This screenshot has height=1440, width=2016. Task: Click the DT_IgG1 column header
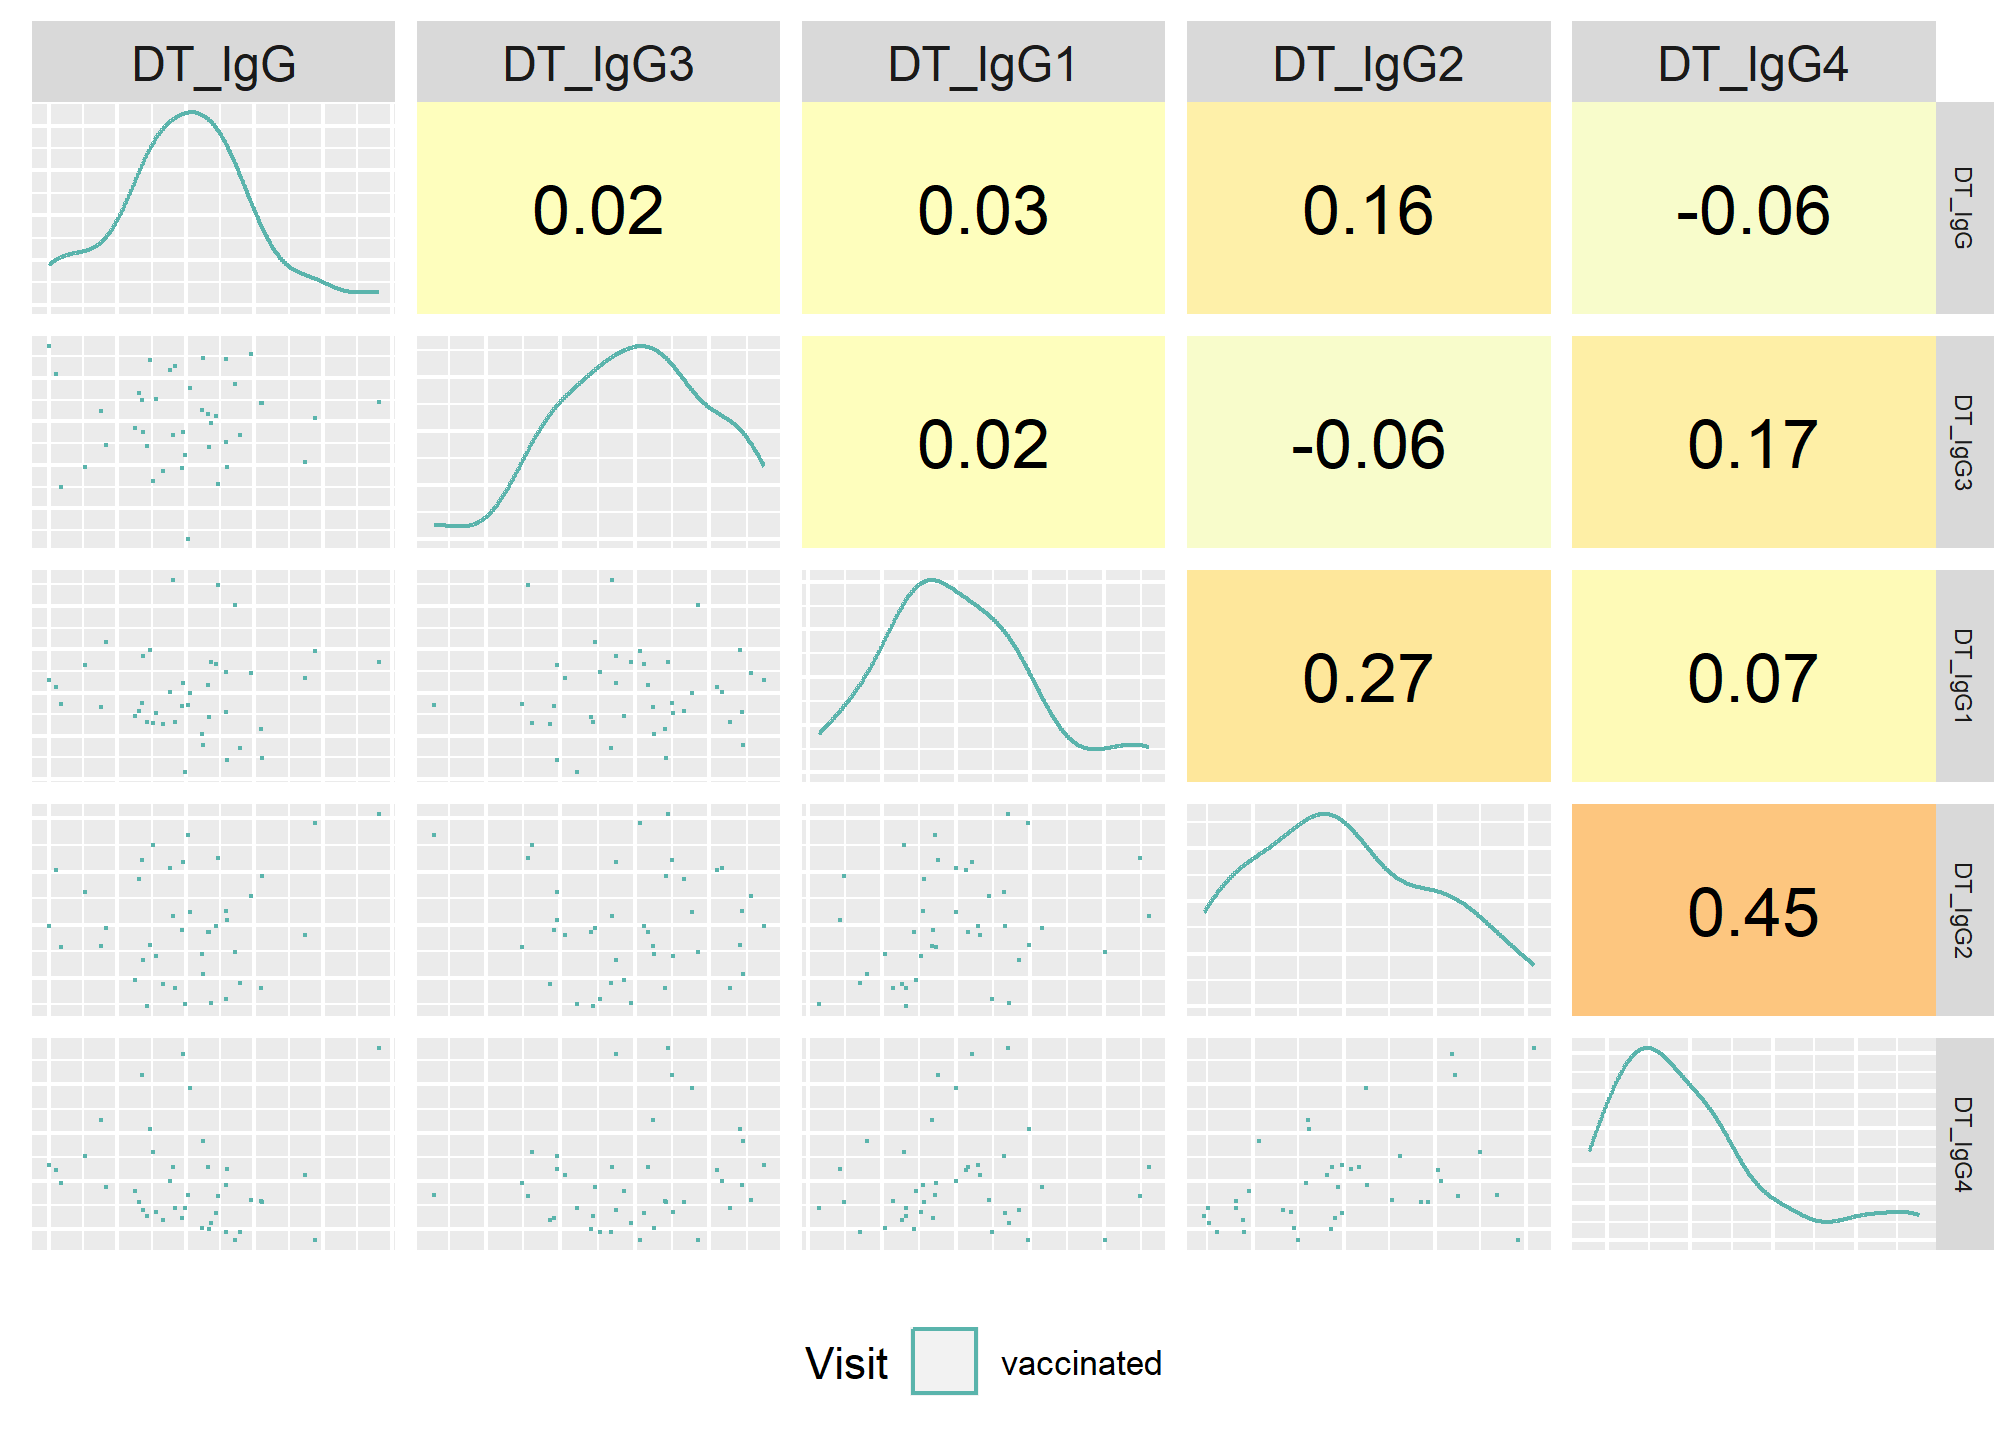click(x=983, y=62)
